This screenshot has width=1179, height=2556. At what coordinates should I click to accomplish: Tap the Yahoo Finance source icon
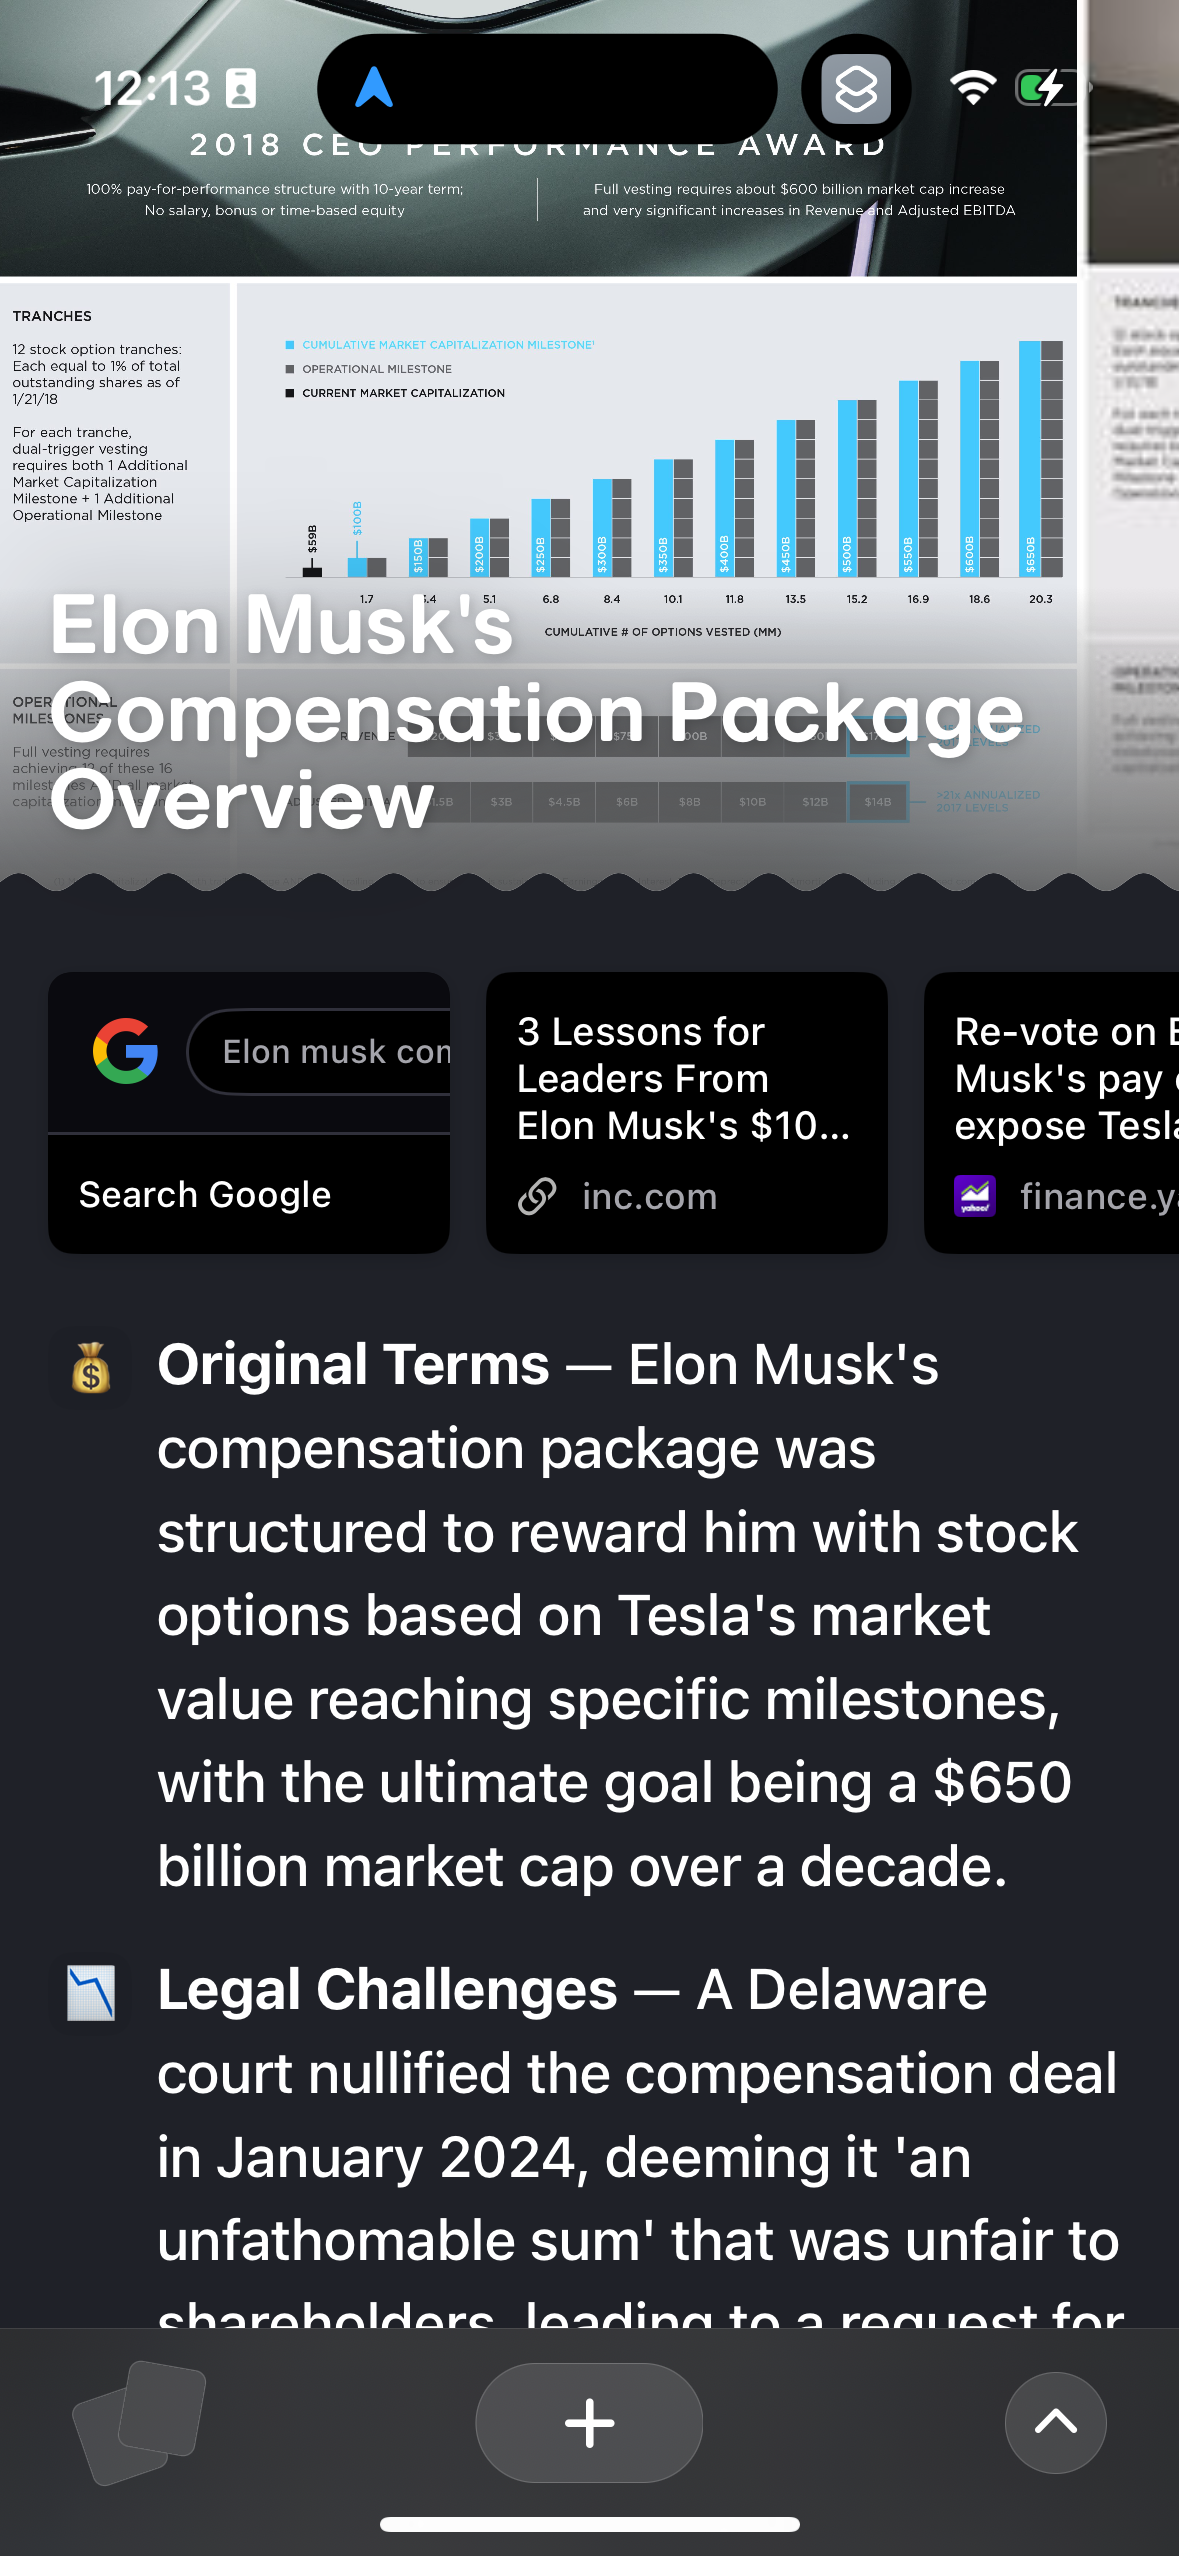pos(975,1196)
